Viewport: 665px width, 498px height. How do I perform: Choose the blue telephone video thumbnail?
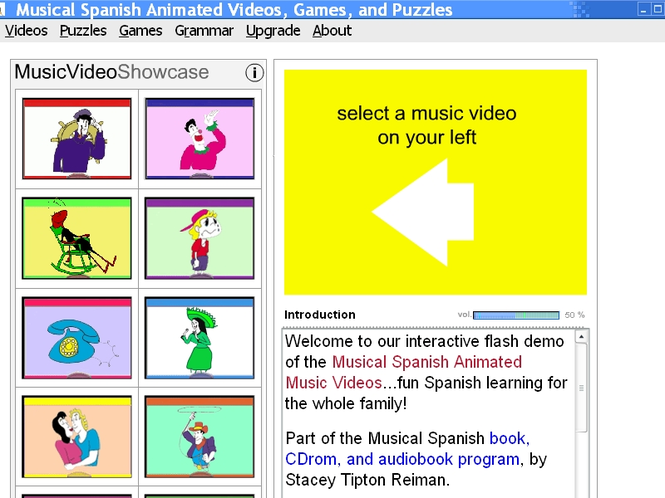tap(77, 338)
